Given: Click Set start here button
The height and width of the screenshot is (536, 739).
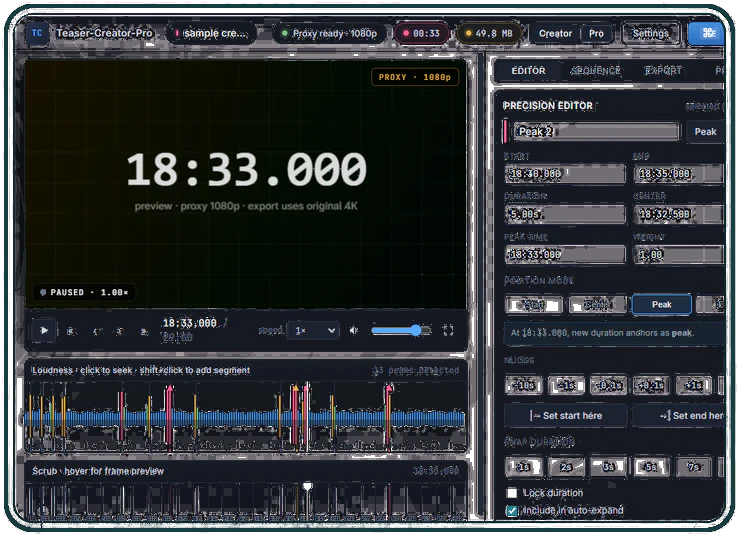Looking at the screenshot, I should (x=566, y=415).
